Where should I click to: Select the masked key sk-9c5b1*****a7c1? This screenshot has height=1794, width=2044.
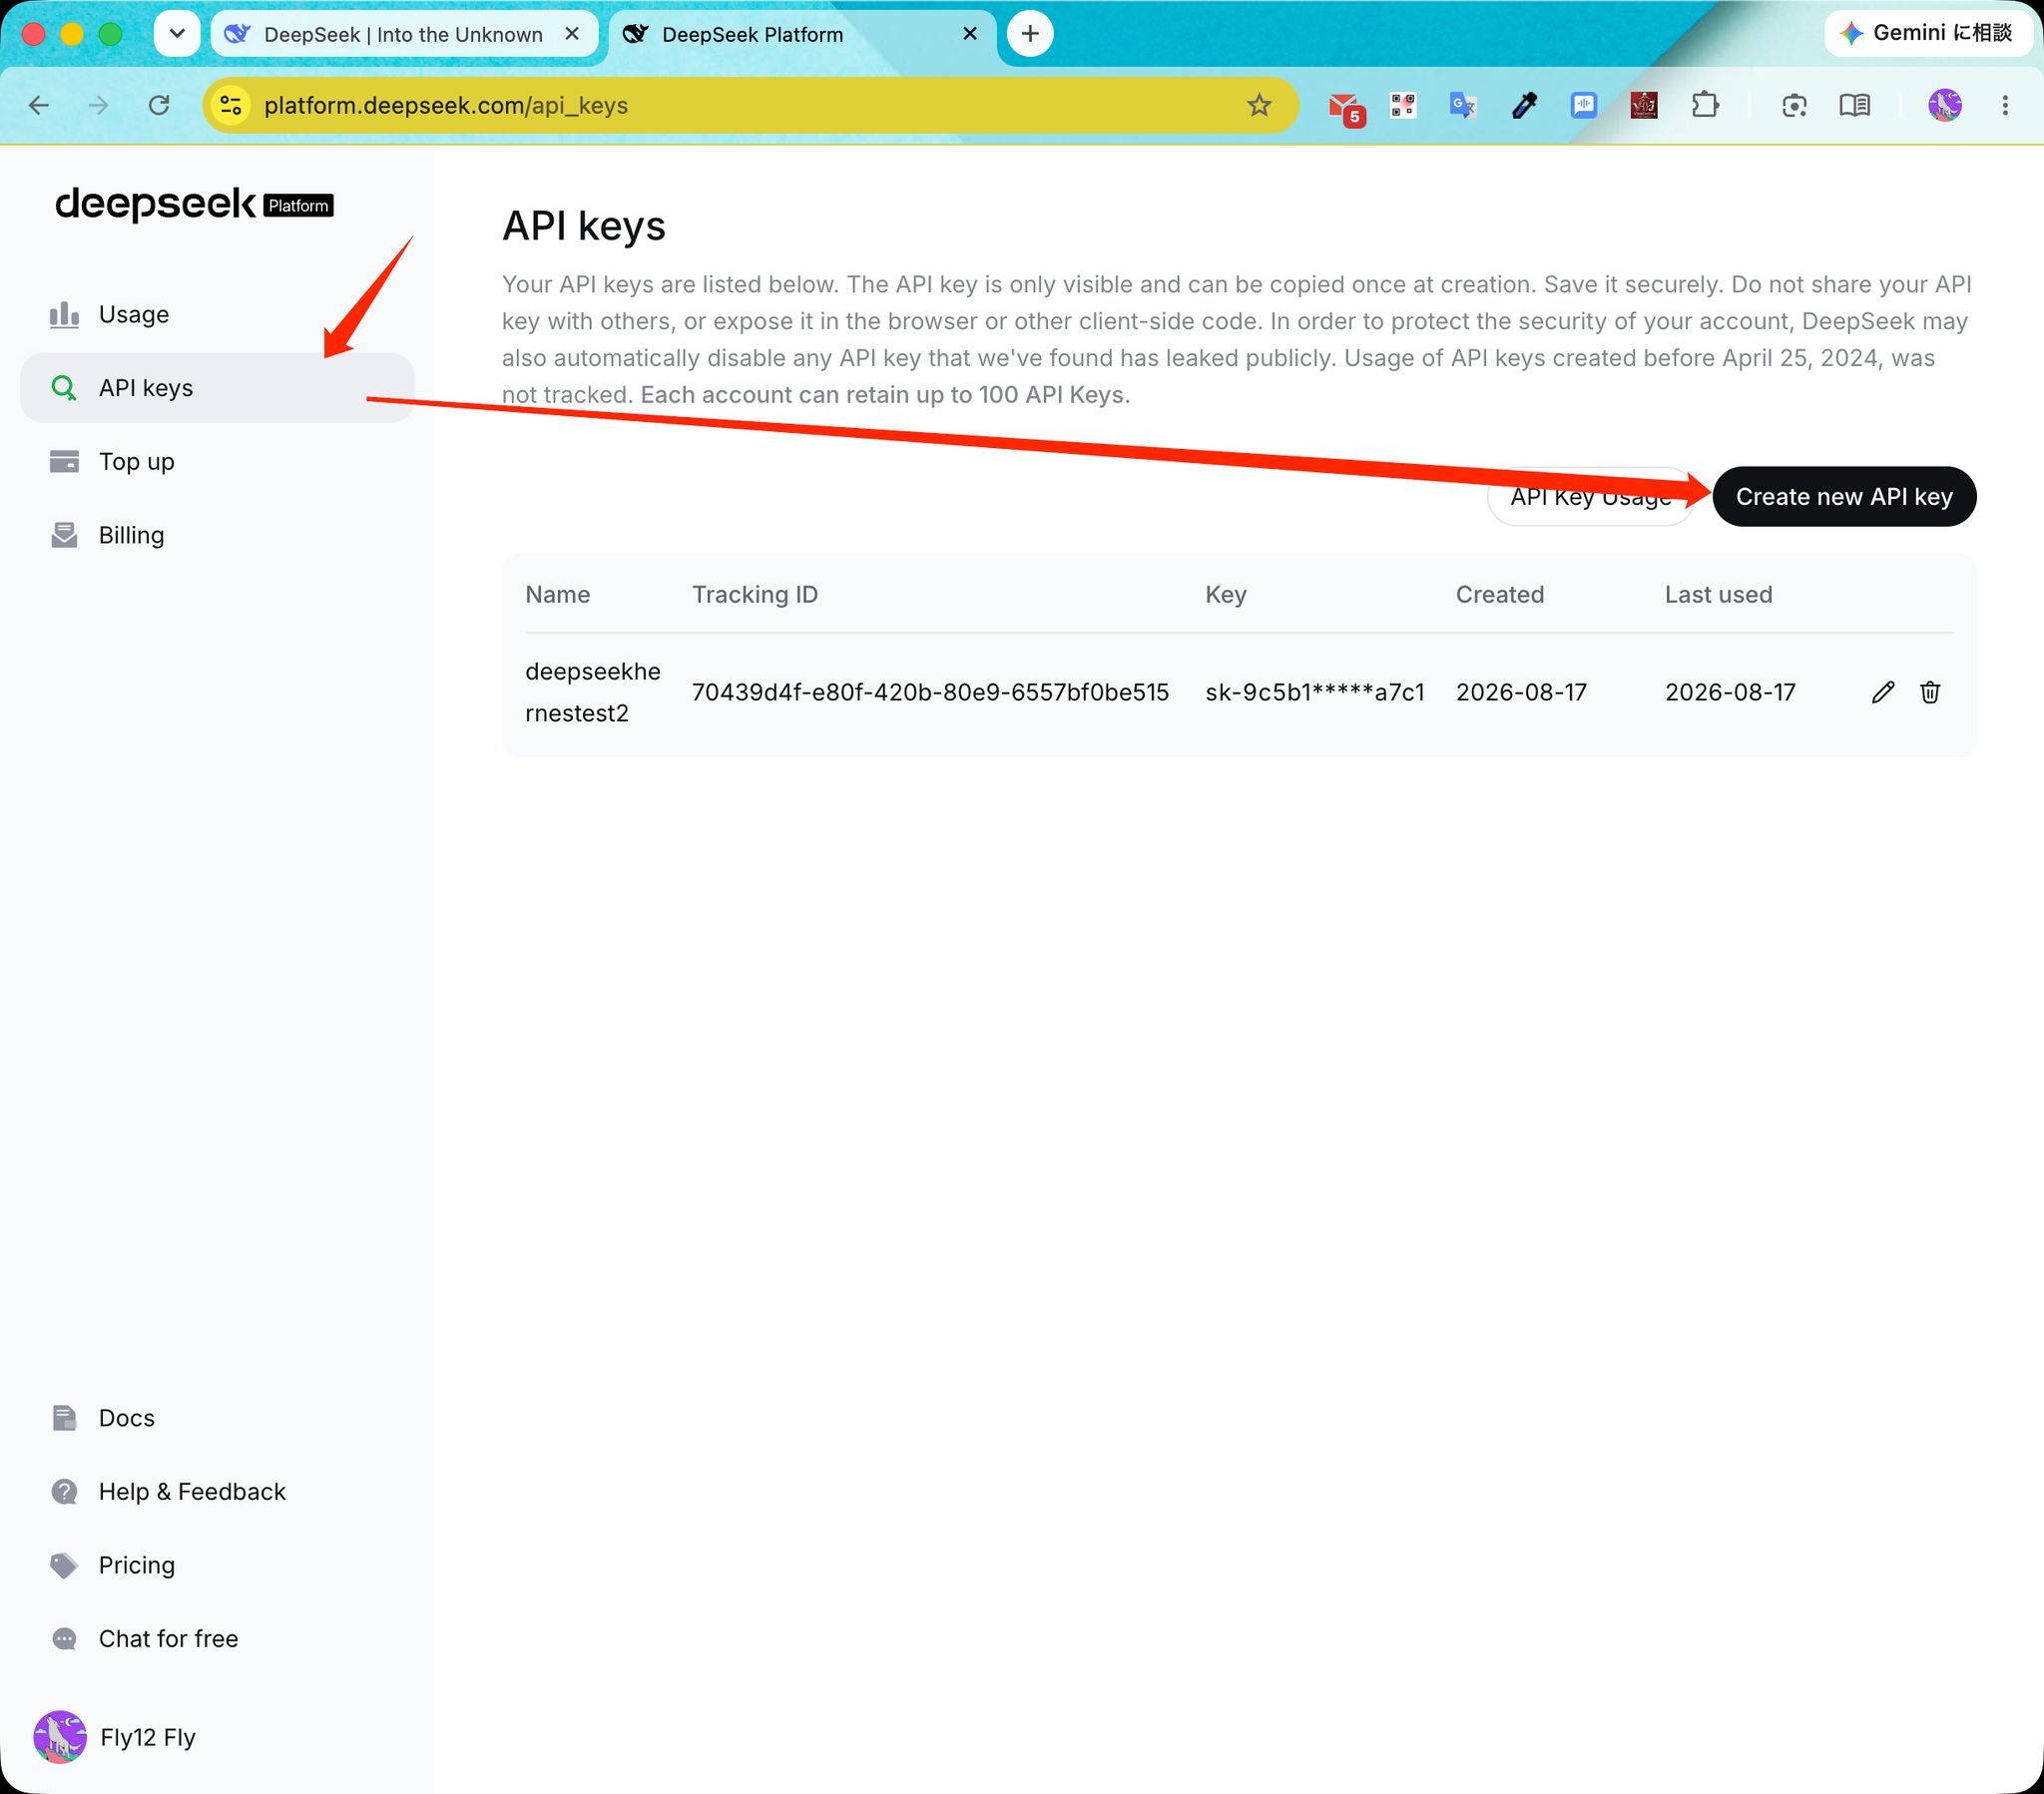1314,692
